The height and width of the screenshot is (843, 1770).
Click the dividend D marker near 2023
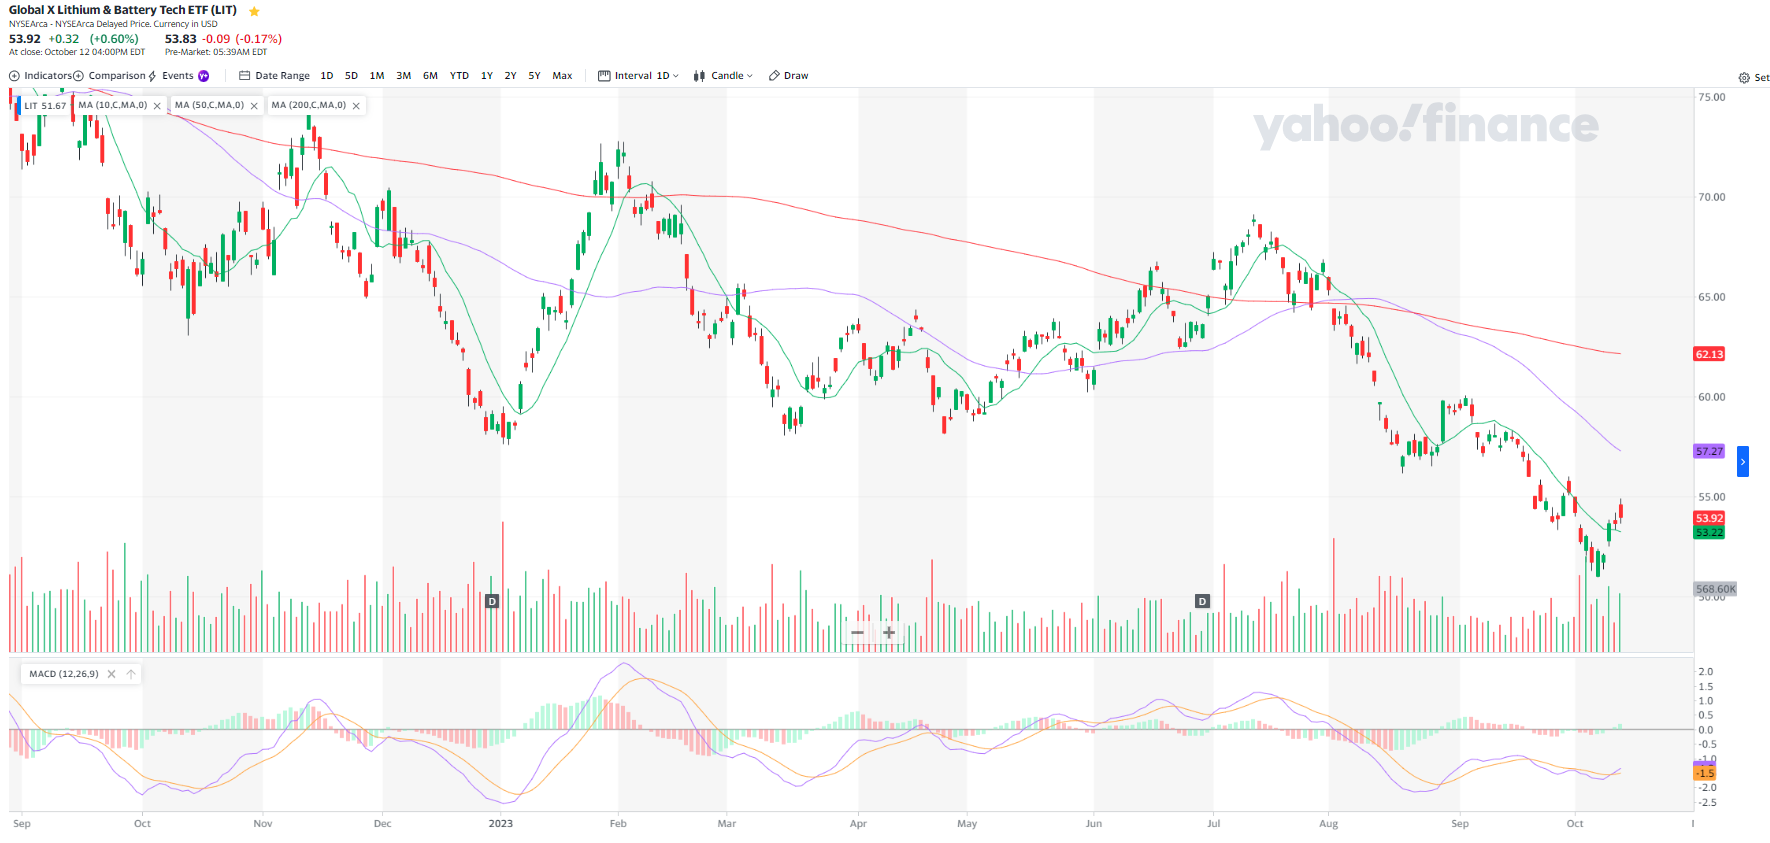[x=492, y=601]
